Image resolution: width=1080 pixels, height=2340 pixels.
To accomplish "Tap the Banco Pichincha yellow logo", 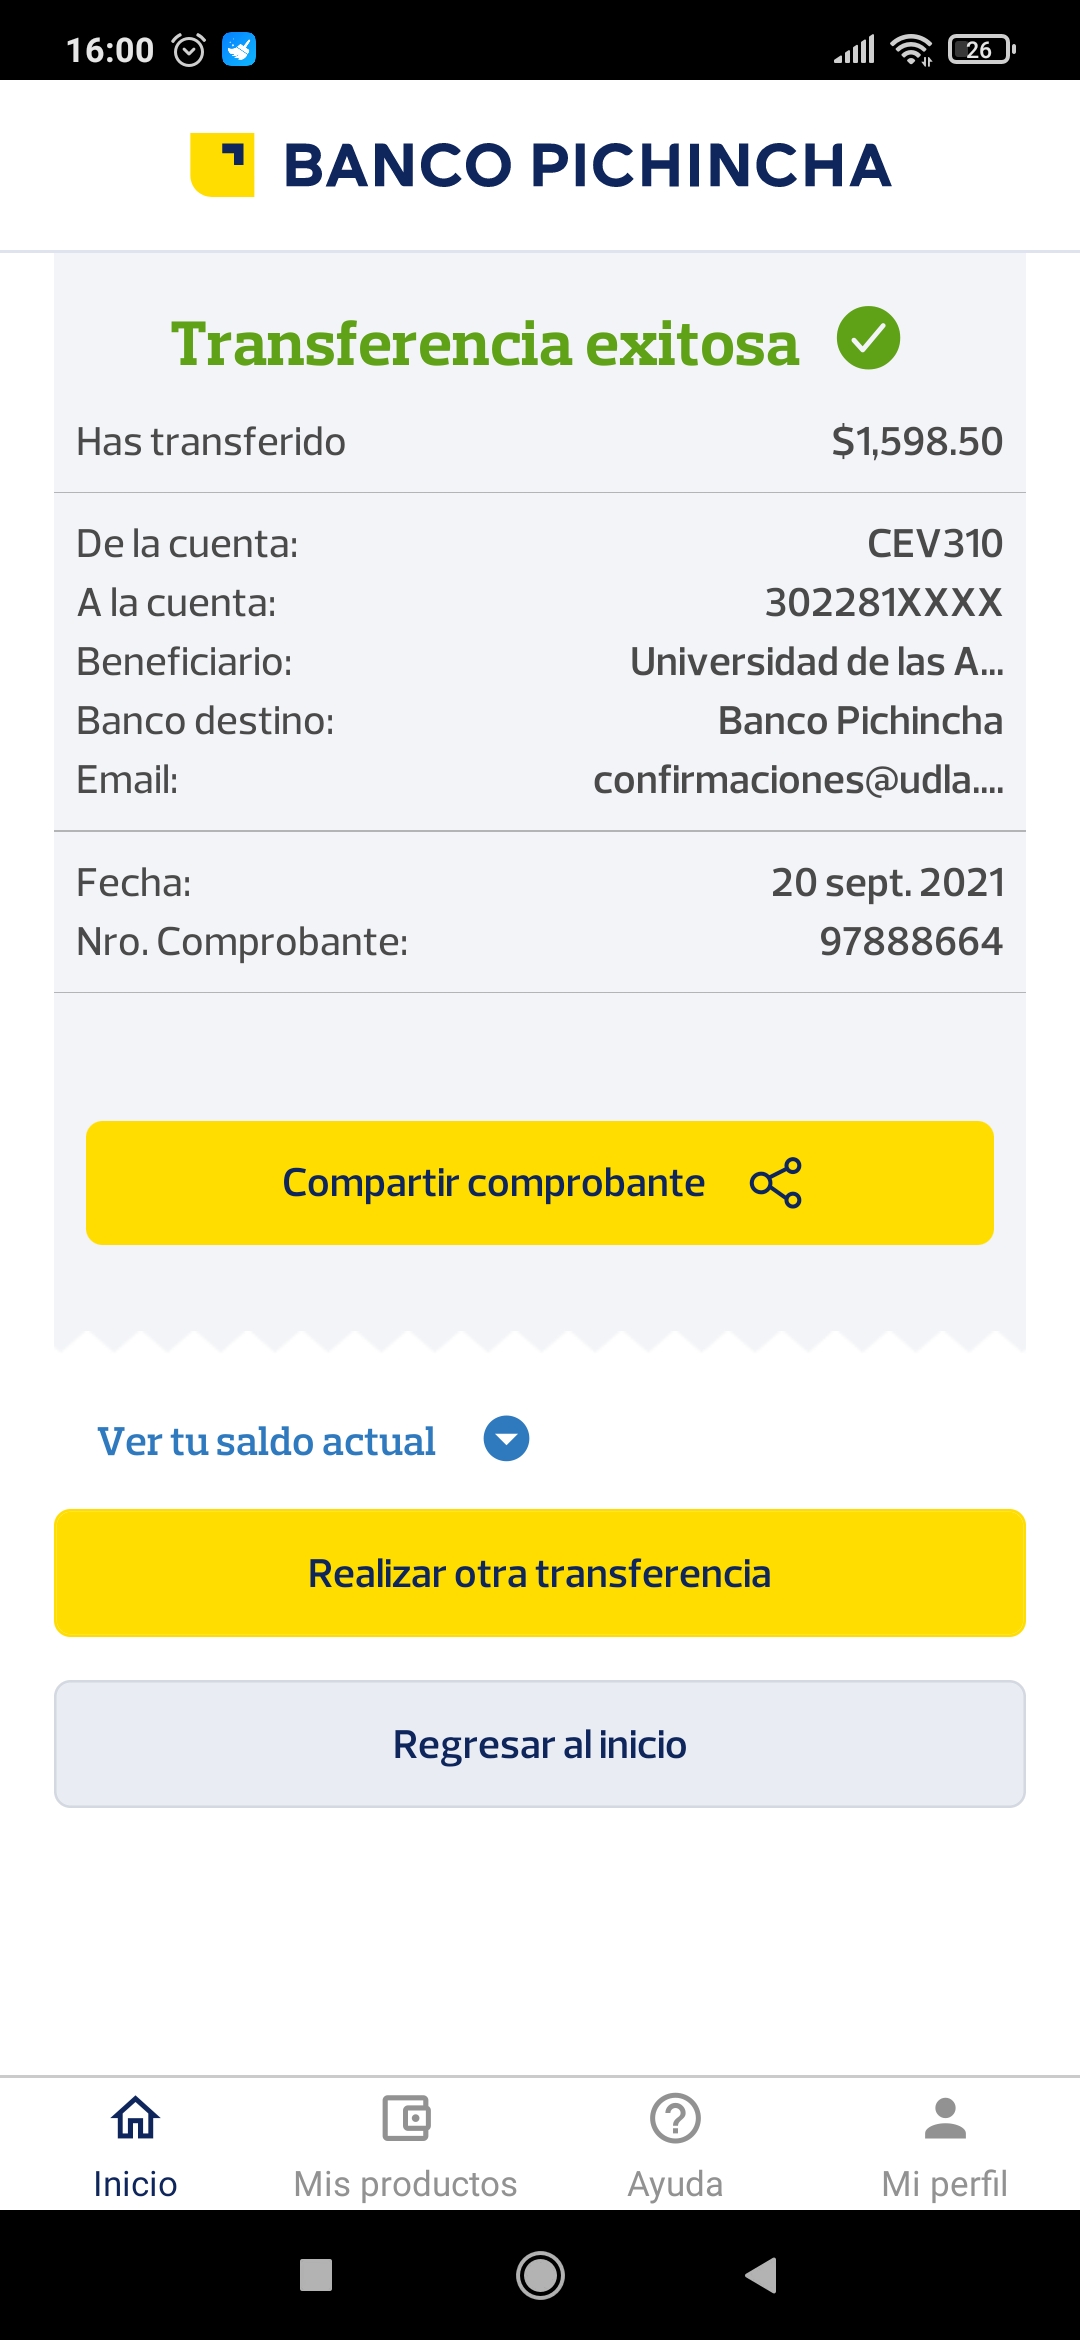I will [x=222, y=165].
